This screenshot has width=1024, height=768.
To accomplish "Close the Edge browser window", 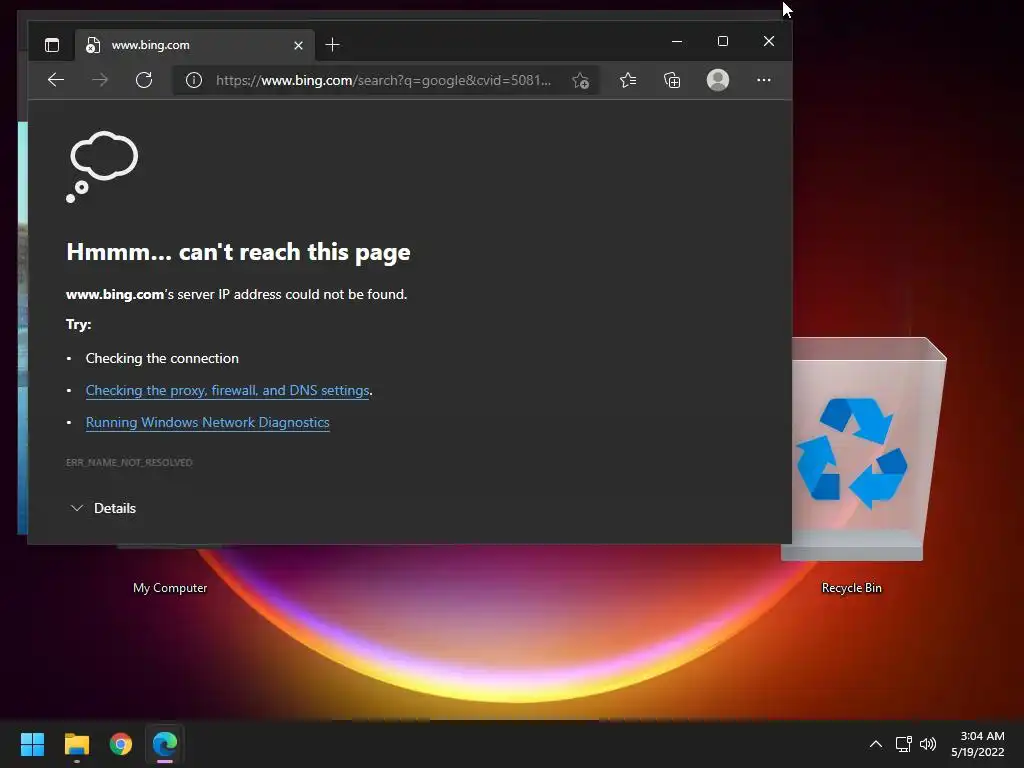I will (769, 41).
